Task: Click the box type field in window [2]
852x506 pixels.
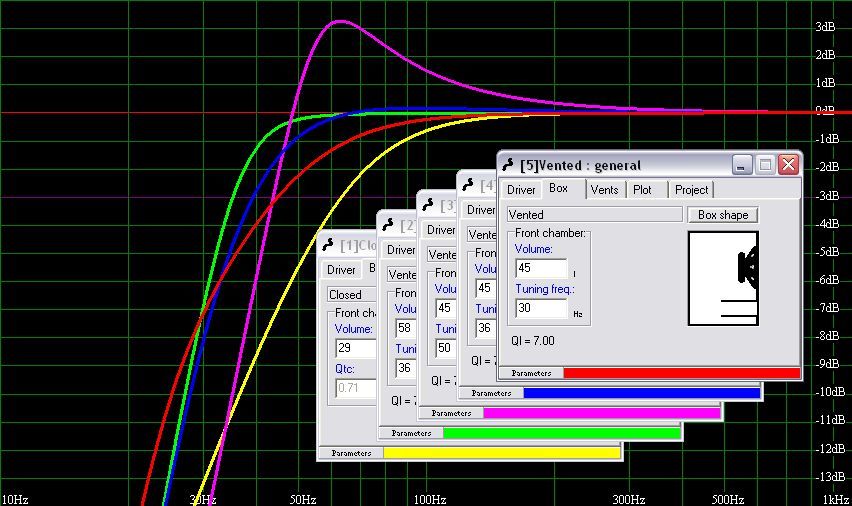Action: (x=402, y=274)
